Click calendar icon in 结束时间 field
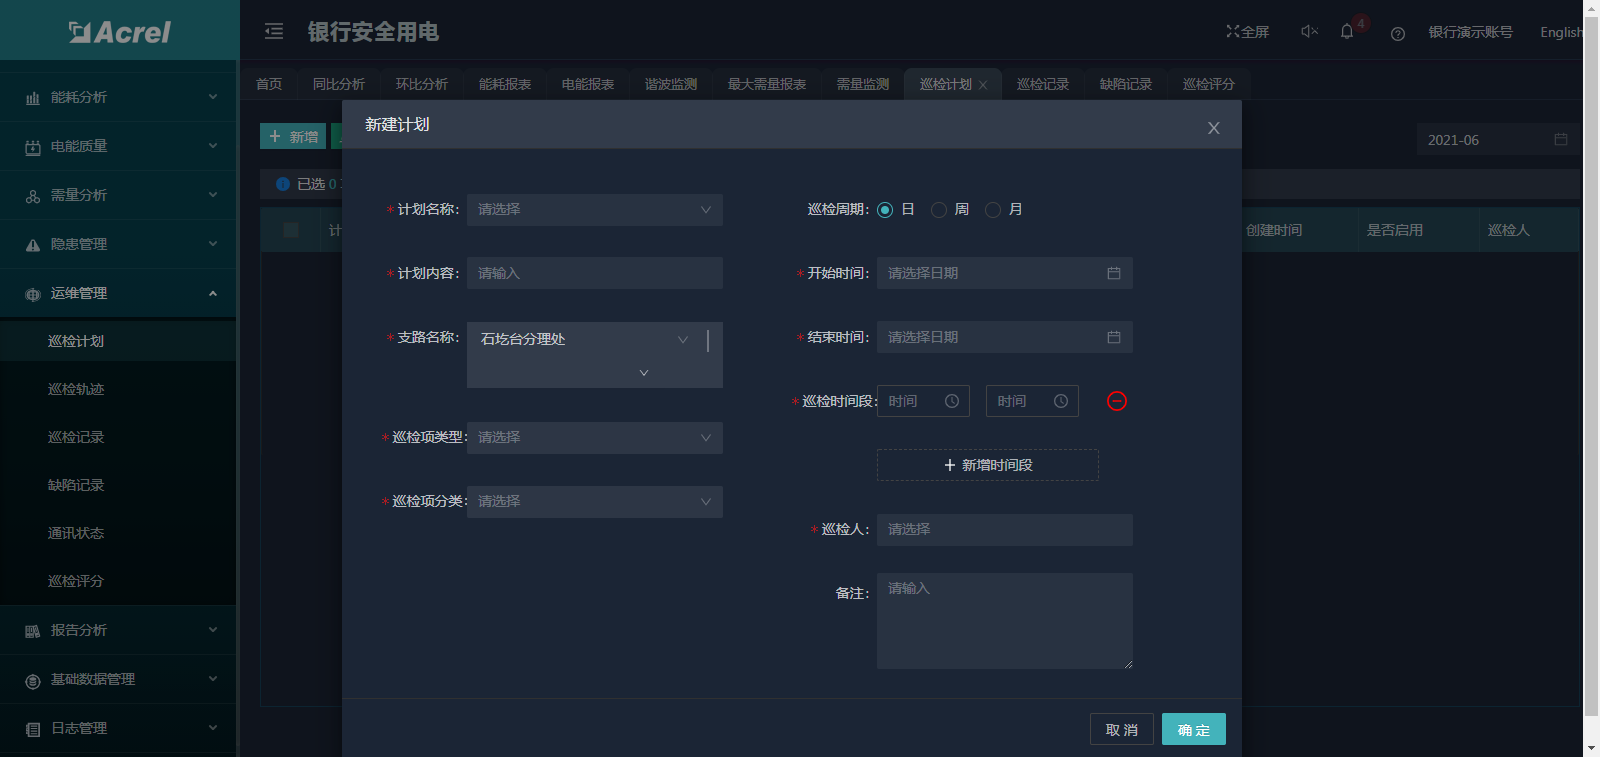1600x757 pixels. pyautogui.click(x=1114, y=337)
